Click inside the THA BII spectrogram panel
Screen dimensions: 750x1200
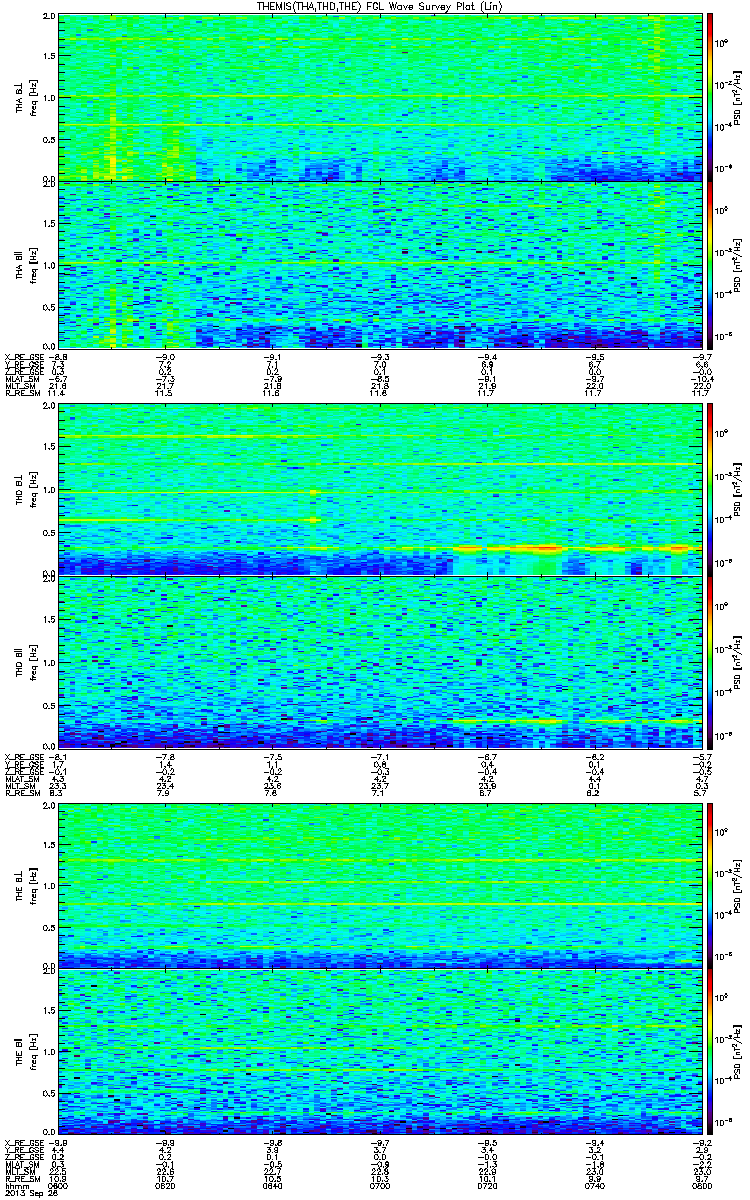[x=380, y=265]
